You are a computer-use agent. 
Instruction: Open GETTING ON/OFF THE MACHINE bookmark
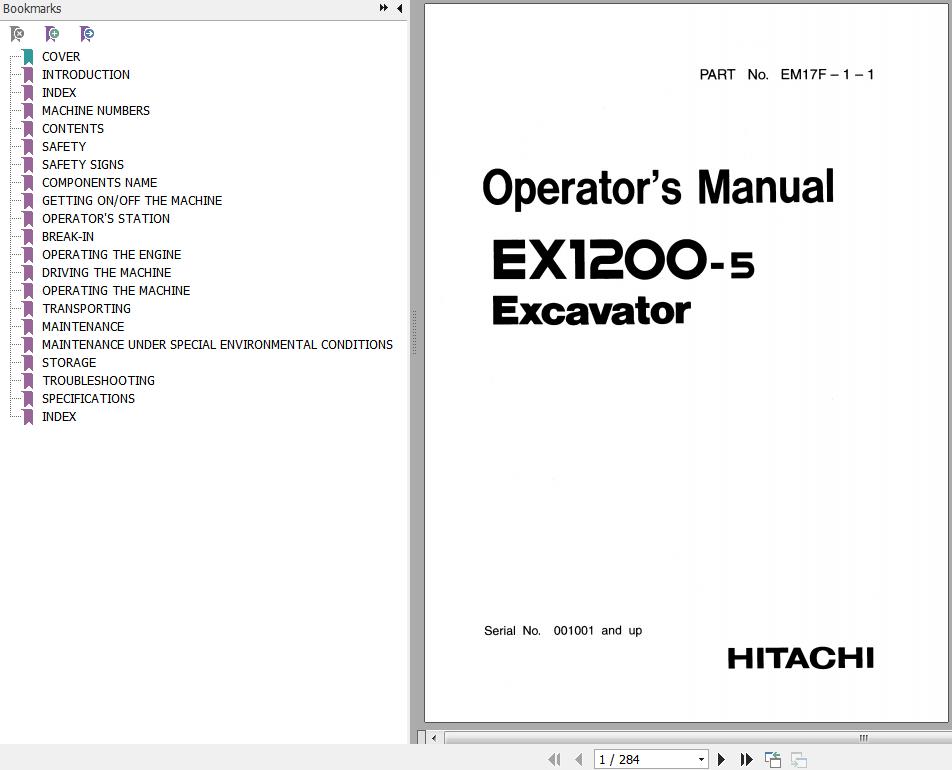pos(132,200)
